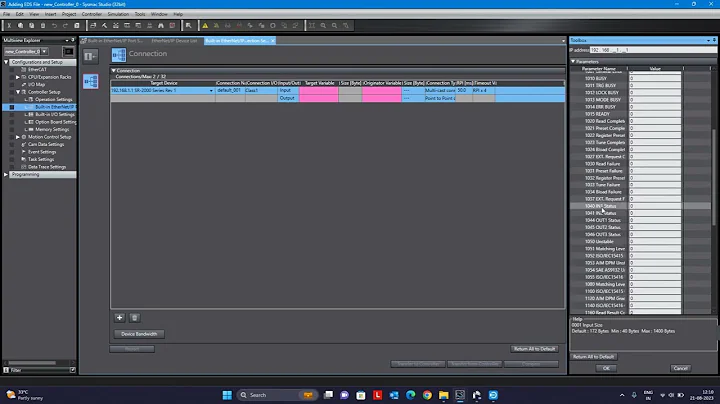Screen dimensions: 720x404
Task: Click the Build hammer toolbar icon
Action: [x=104, y=26]
